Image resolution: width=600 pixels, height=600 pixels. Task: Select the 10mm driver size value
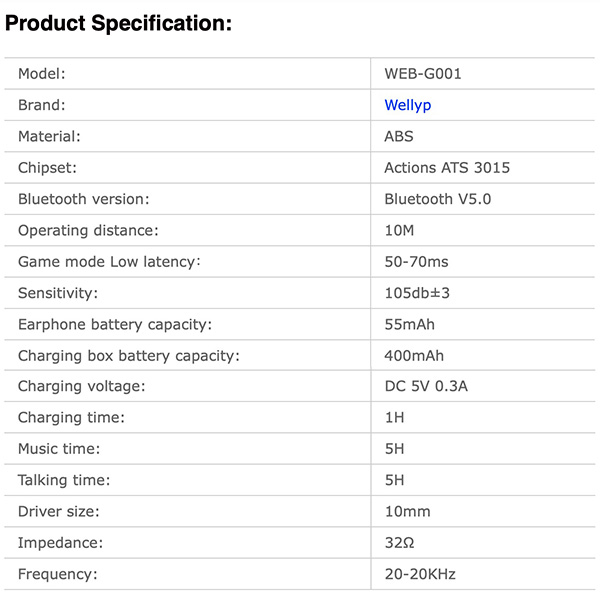click(407, 512)
